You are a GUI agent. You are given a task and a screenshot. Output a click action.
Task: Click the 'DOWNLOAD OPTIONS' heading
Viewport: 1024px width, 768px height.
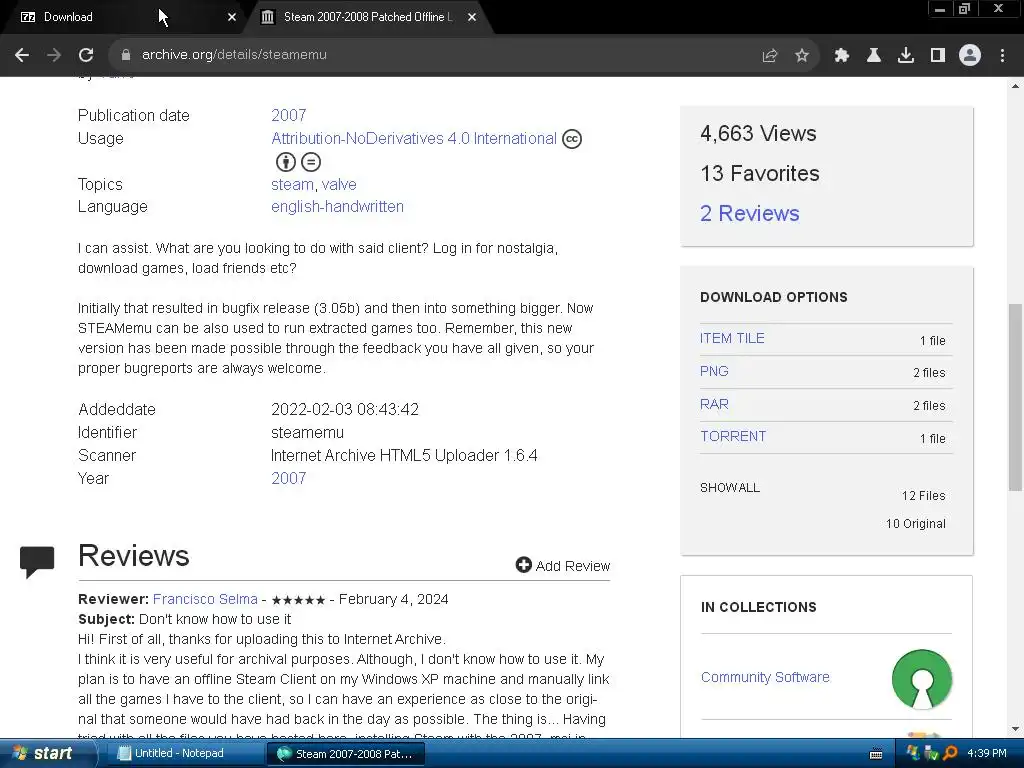tap(774, 297)
